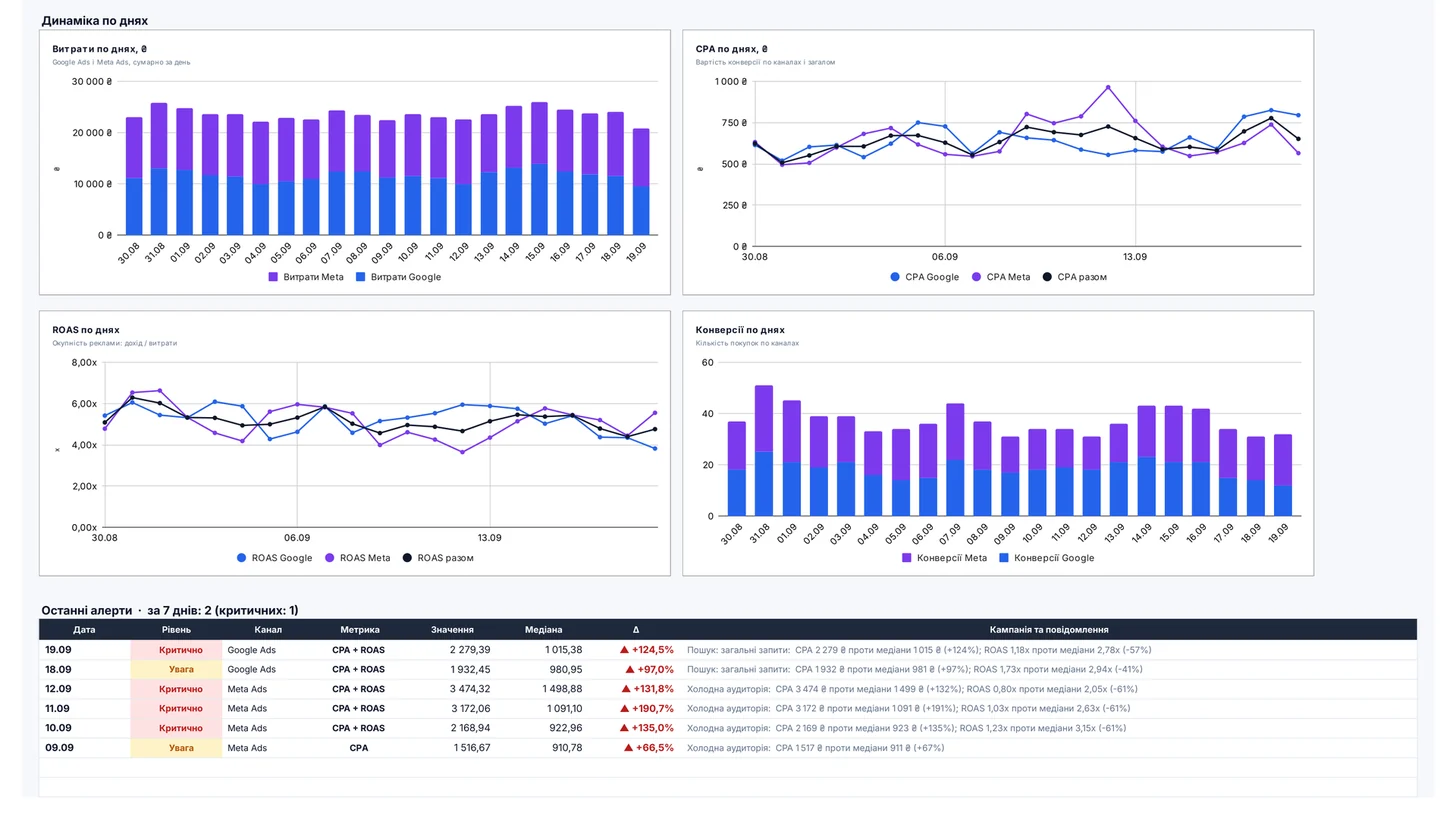Toggle CPA разом legend marker
The image size is (1456, 819).
click(x=1047, y=277)
